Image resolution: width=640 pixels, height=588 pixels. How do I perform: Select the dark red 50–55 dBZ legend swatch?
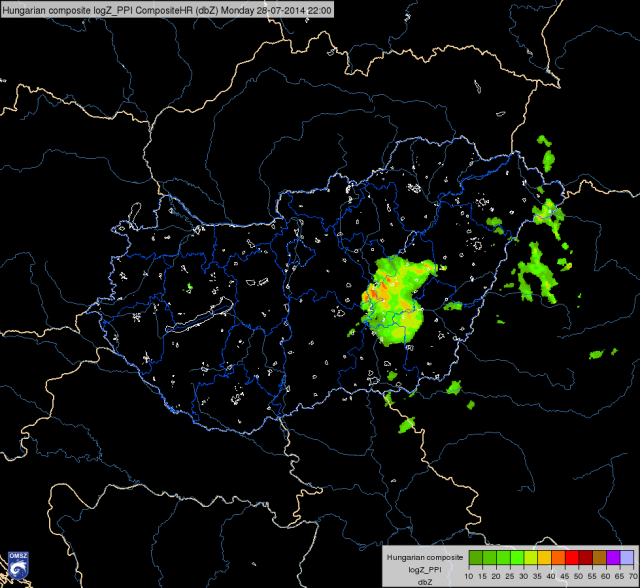point(586,558)
